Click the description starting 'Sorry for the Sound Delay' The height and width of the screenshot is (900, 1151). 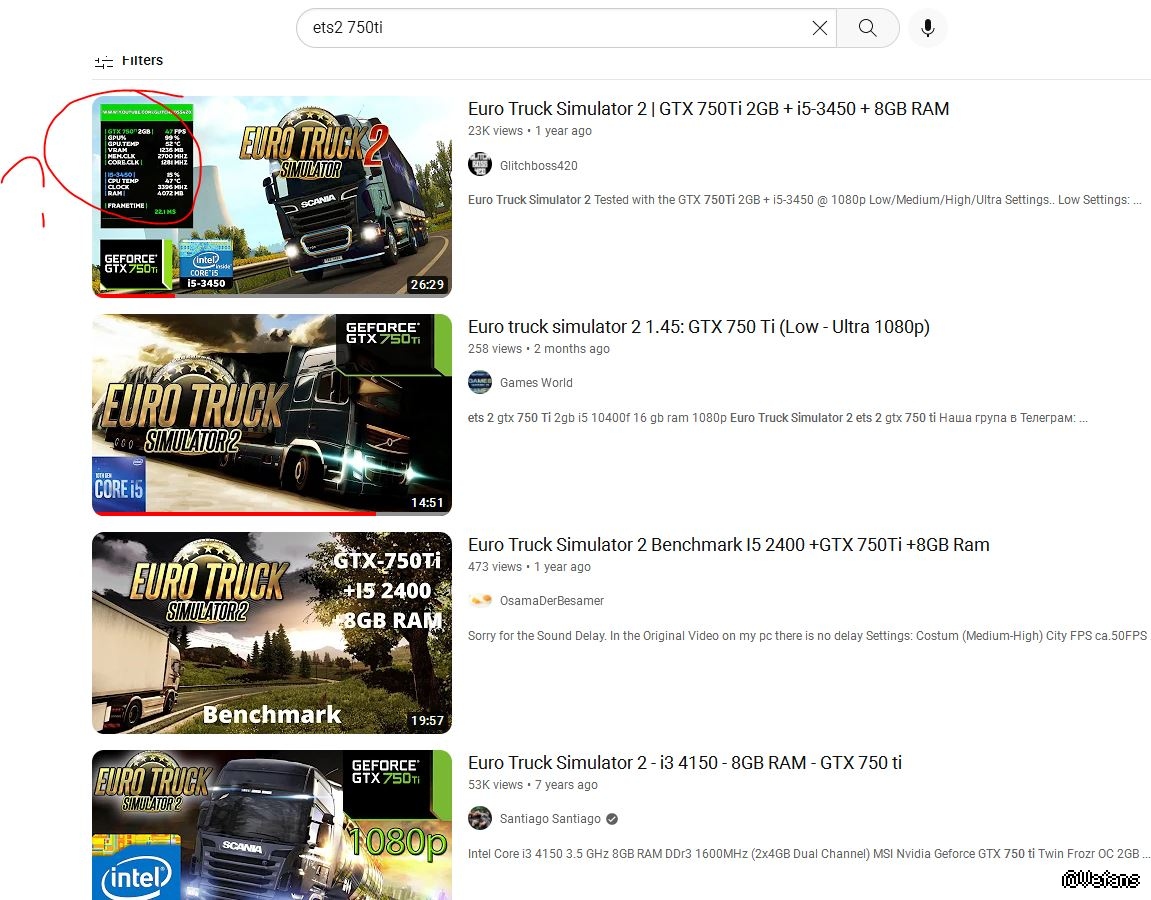point(807,636)
